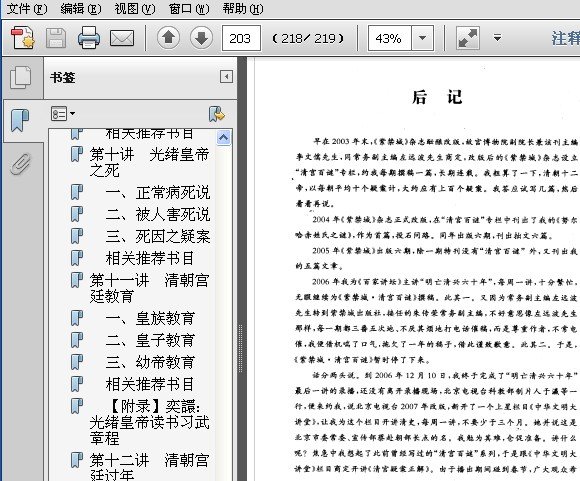
Task: Click bookmark icon beside 三、死因之疑案
Action: click(77, 236)
